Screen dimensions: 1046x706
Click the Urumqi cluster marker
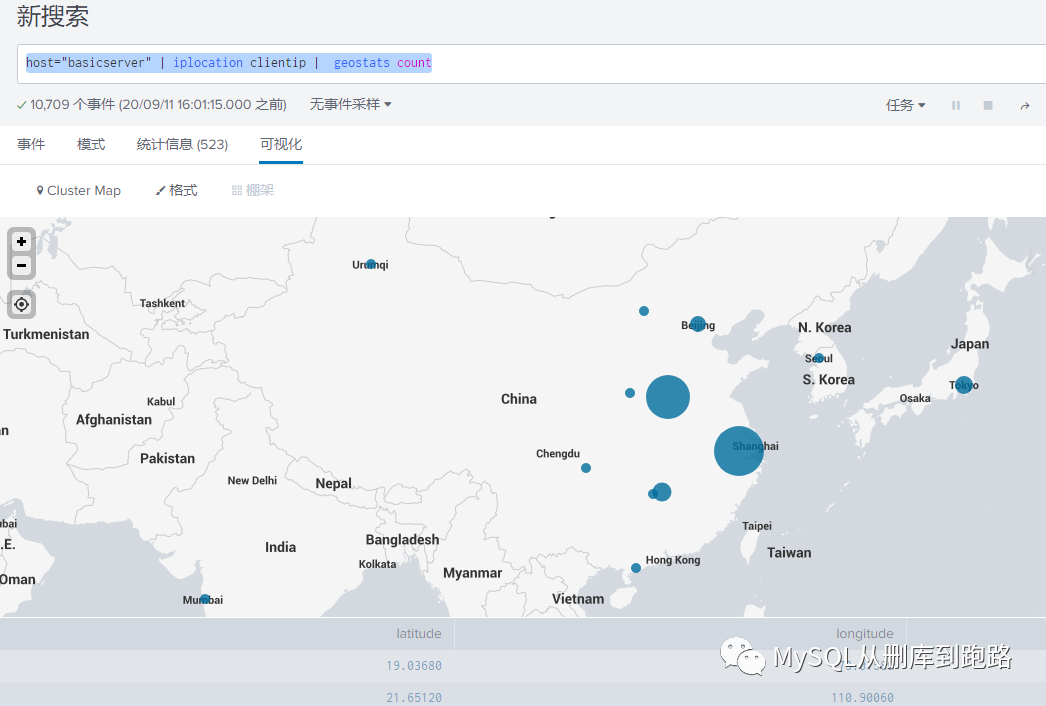tap(371, 264)
